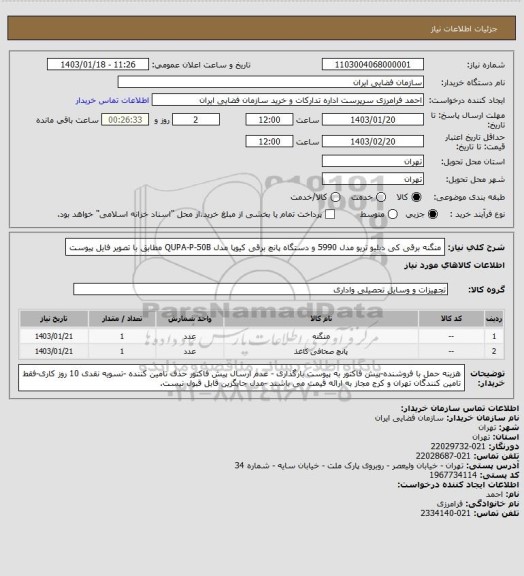The image size is (524, 576).
Task: Click the پانچ صحافی کاغذ item cell
Action: pos(321,352)
